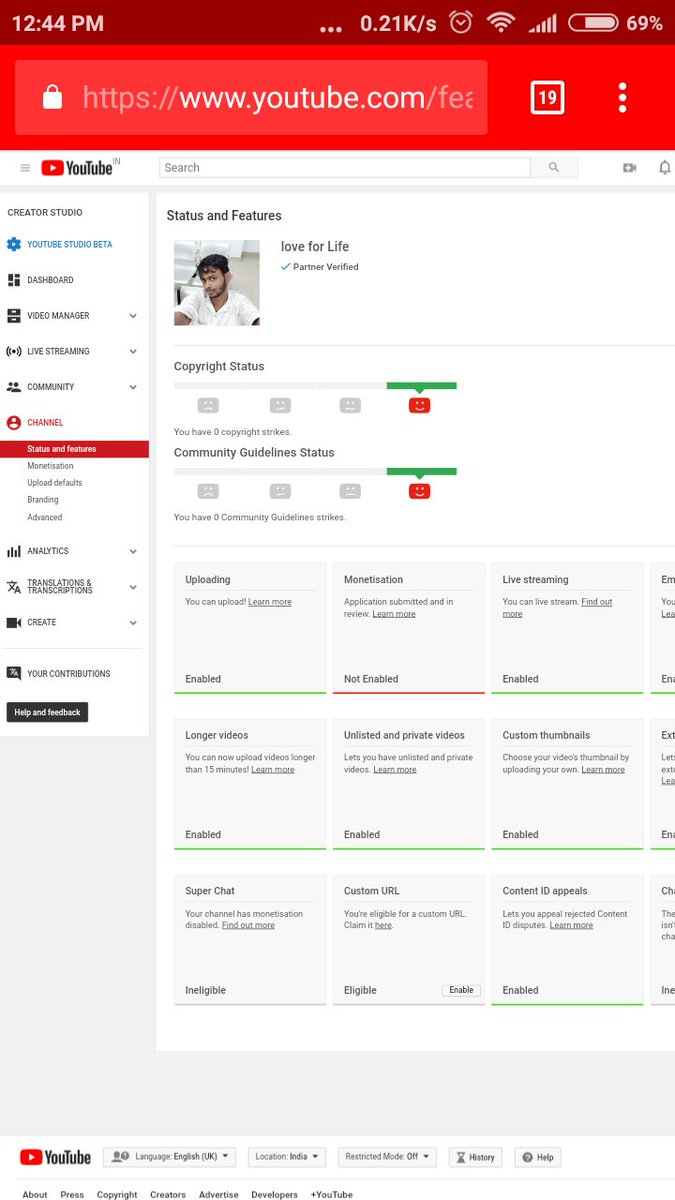
Task: Click the Live Streaming broadcast icon
Action: [14, 352]
